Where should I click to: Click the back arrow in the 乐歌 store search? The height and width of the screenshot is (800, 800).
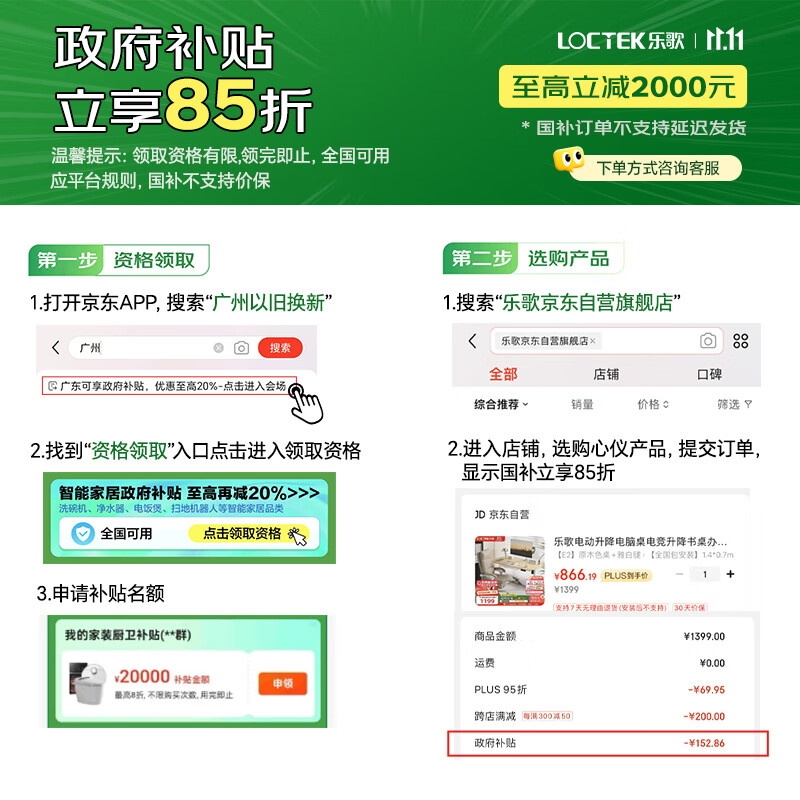coord(472,341)
